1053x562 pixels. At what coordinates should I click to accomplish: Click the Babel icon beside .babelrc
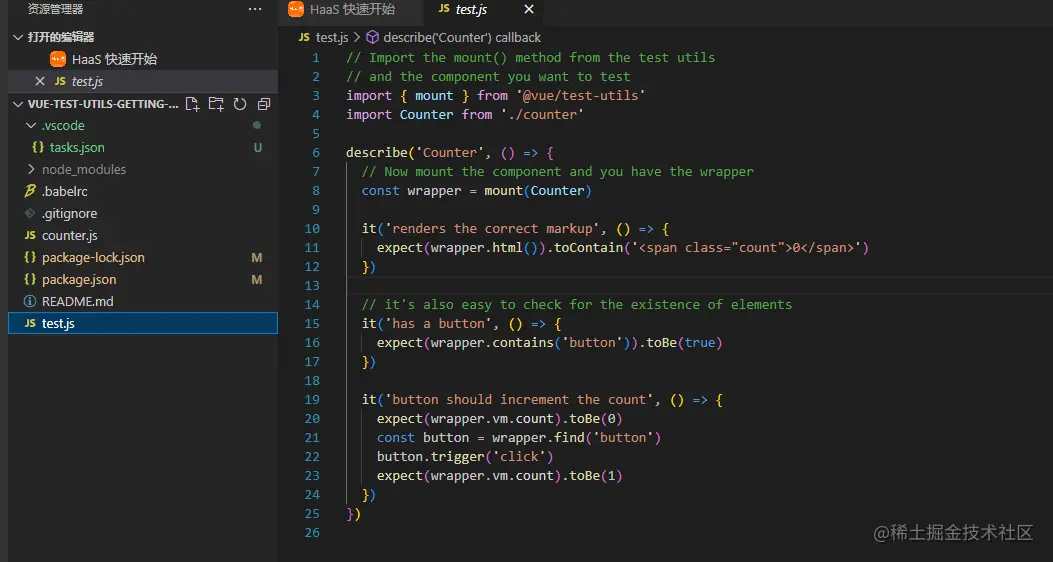(x=30, y=191)
